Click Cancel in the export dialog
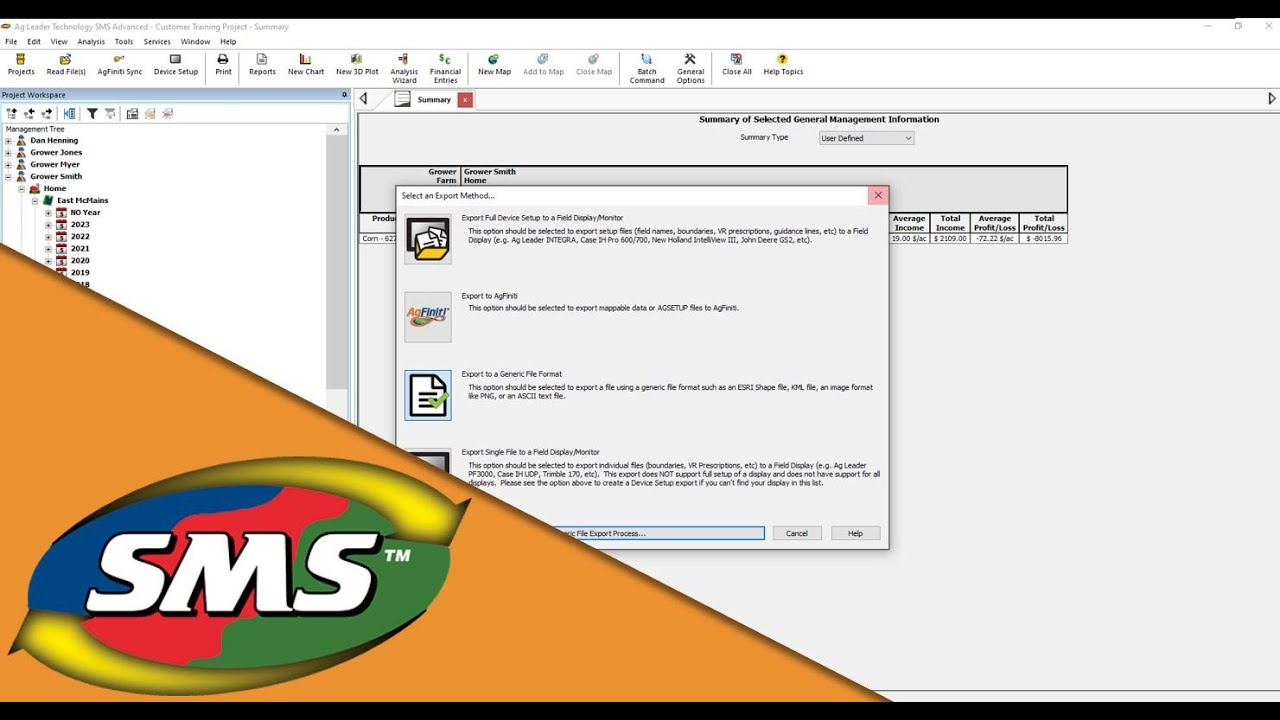Image resolution: width=1280 pixels, height=720 pixels. pyautogui.click(x=797, y=533)
